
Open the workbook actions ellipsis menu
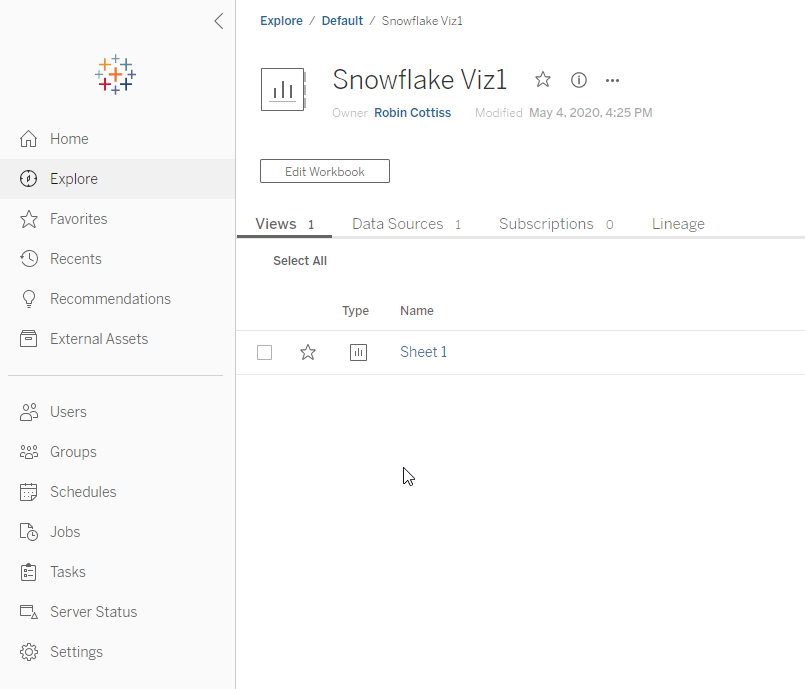(x=612, y=81)
